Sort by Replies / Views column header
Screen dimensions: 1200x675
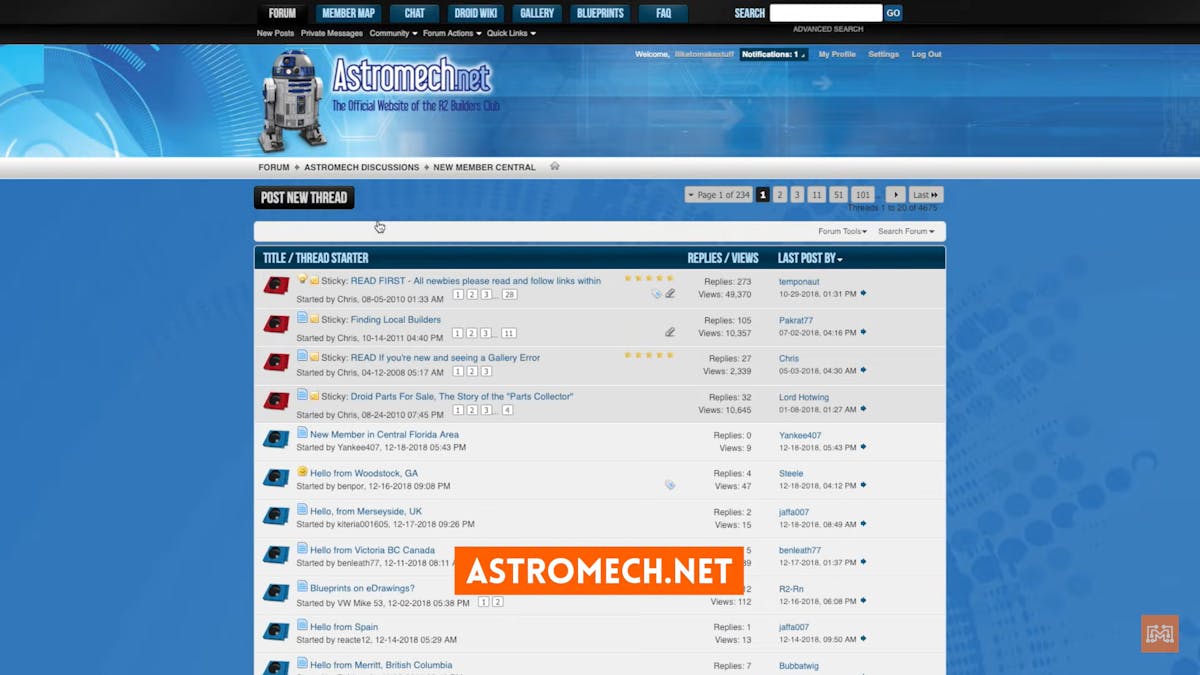[x=723, y=258]
